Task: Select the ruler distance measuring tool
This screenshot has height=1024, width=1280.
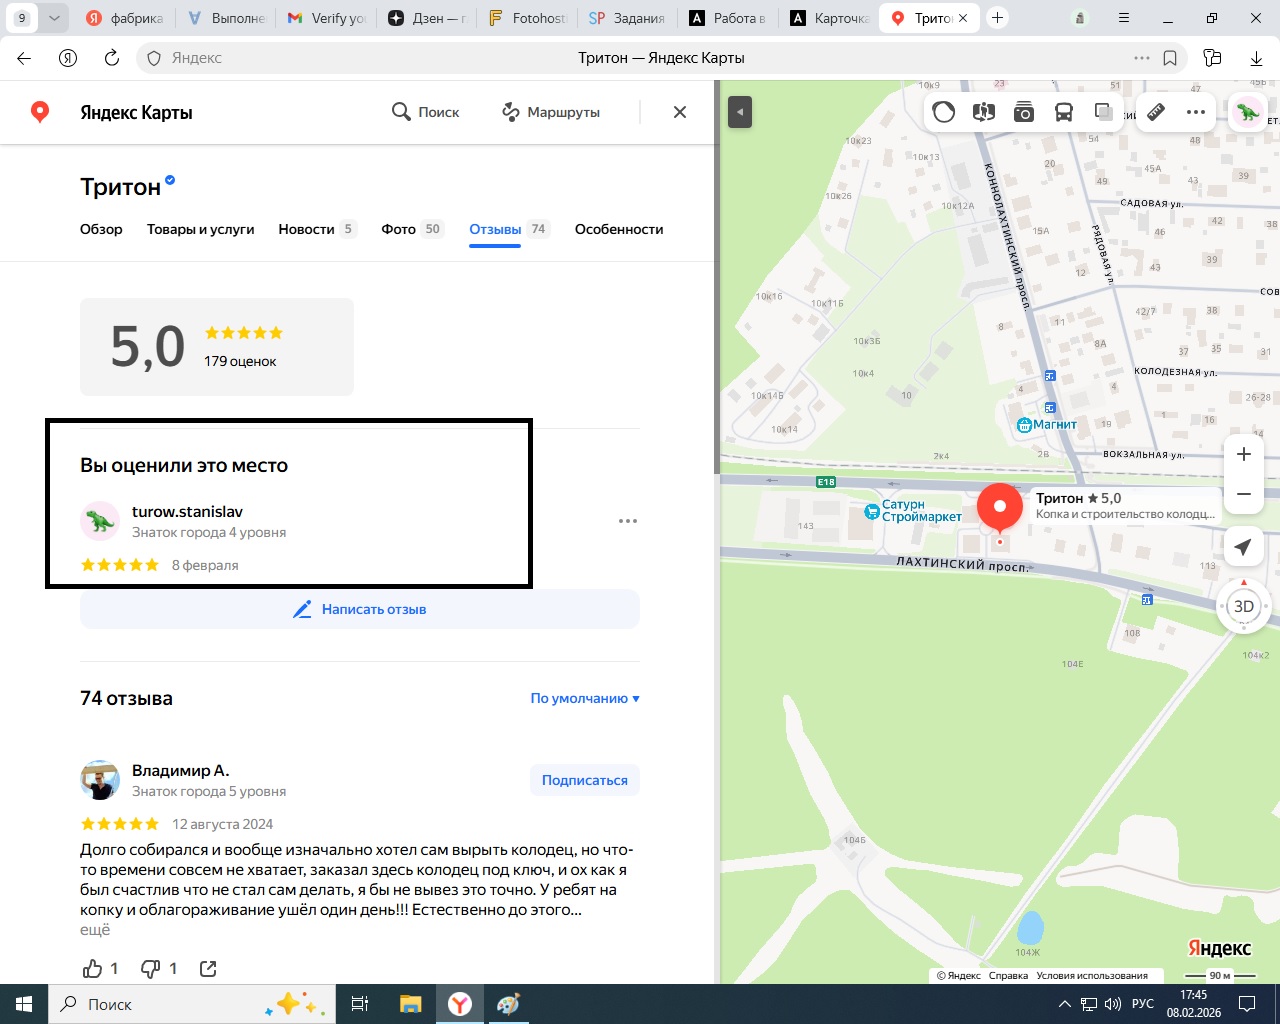Action: 1156,112
